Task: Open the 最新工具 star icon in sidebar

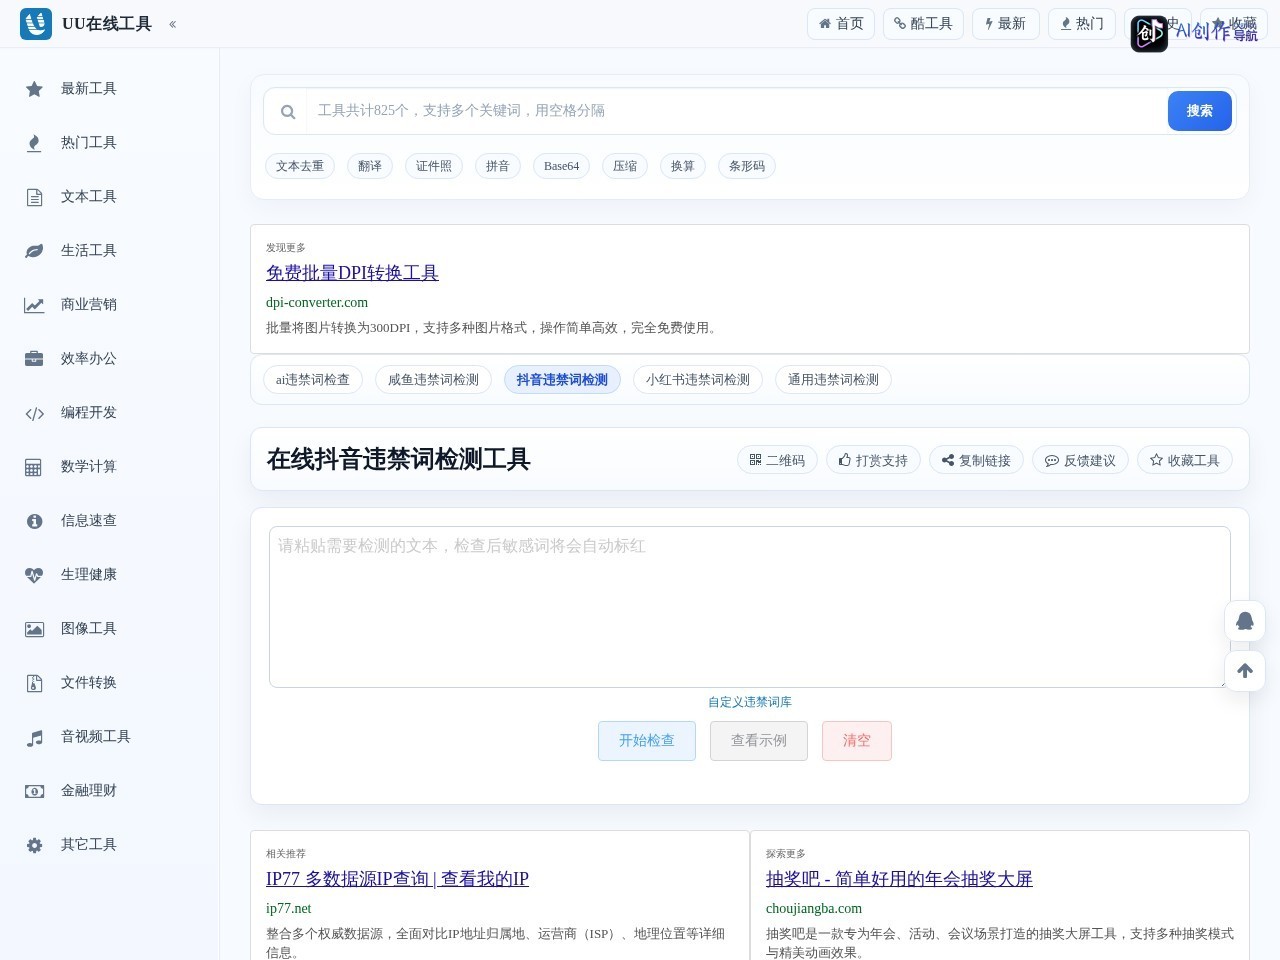Action: click(x=34, y=89)
